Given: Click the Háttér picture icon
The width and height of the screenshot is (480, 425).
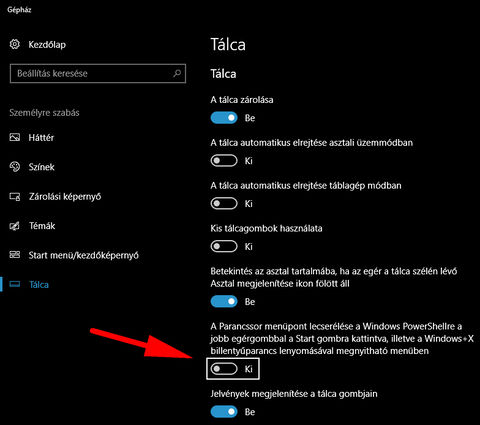Looking at the screenshot, I should [15, 137].
